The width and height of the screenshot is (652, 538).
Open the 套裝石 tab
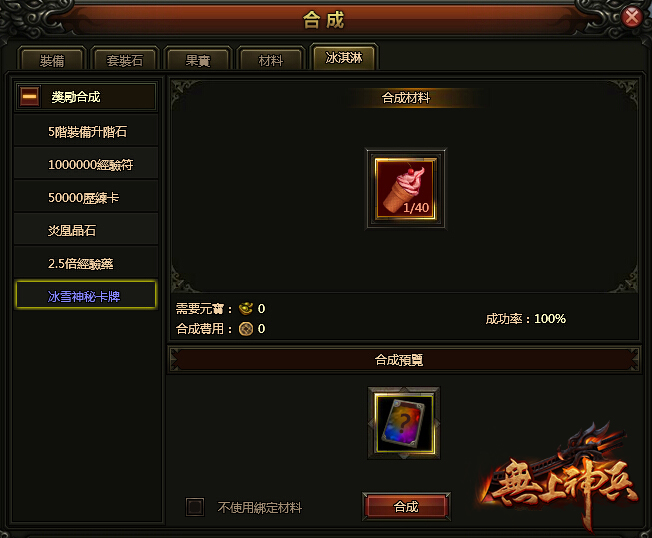tap(125, 61)
